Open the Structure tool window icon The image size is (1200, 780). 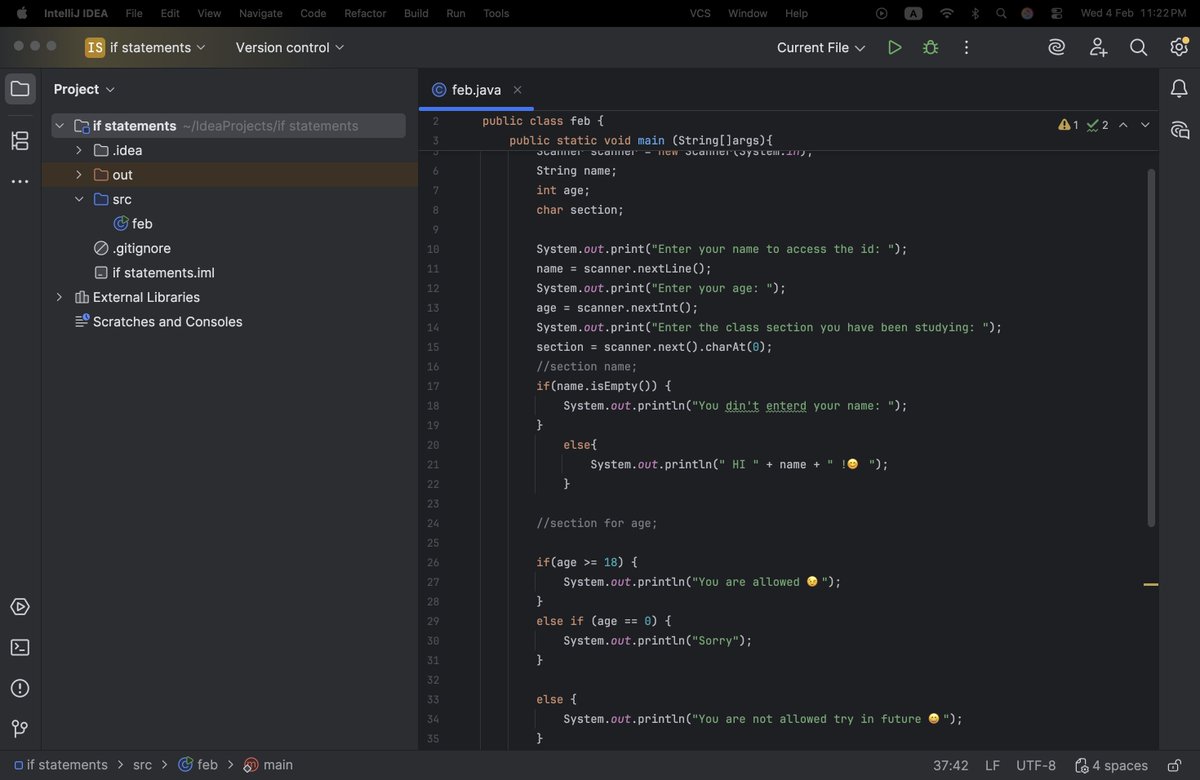(20, 141)
